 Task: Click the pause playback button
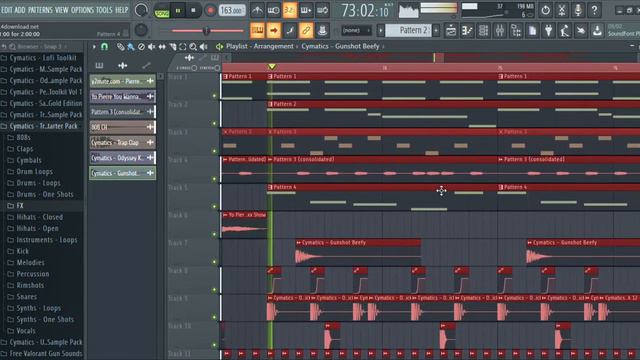point(178,11)
